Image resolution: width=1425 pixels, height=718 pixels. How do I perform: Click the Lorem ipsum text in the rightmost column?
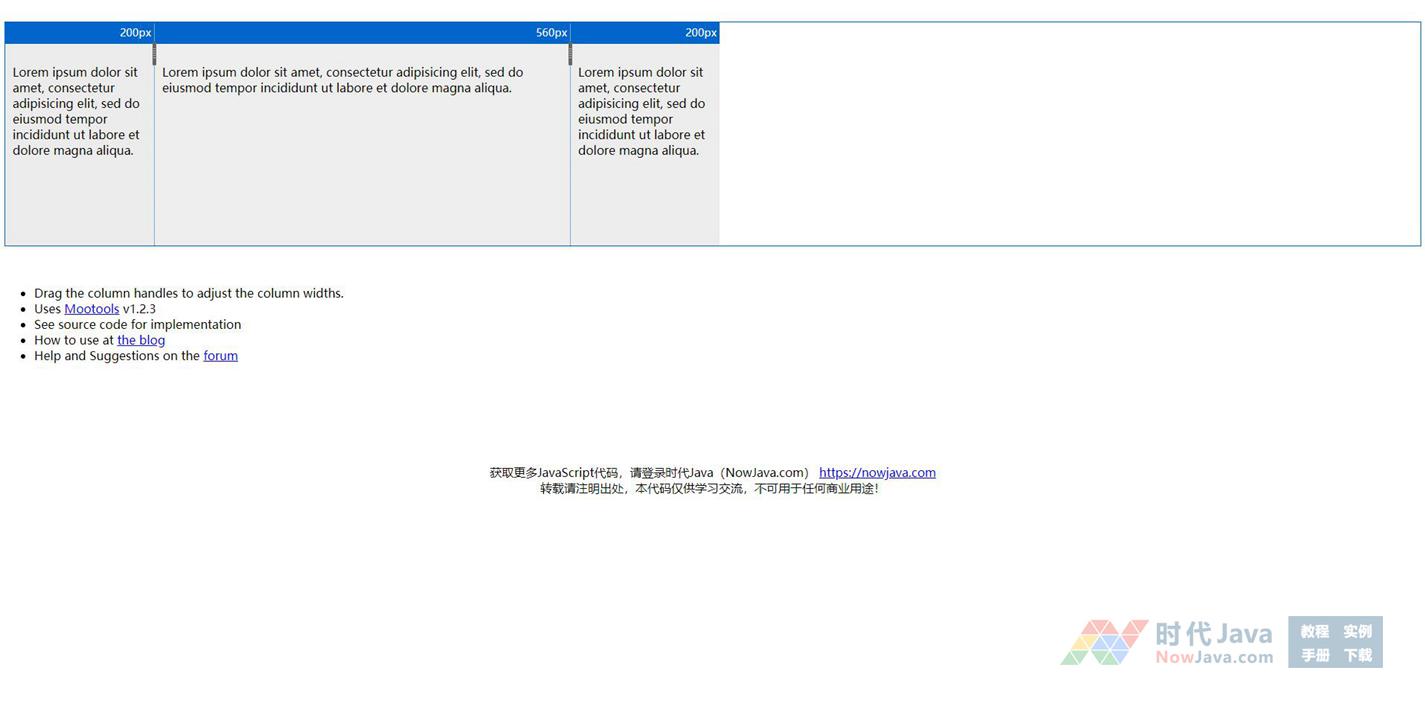tap(641, 111)
